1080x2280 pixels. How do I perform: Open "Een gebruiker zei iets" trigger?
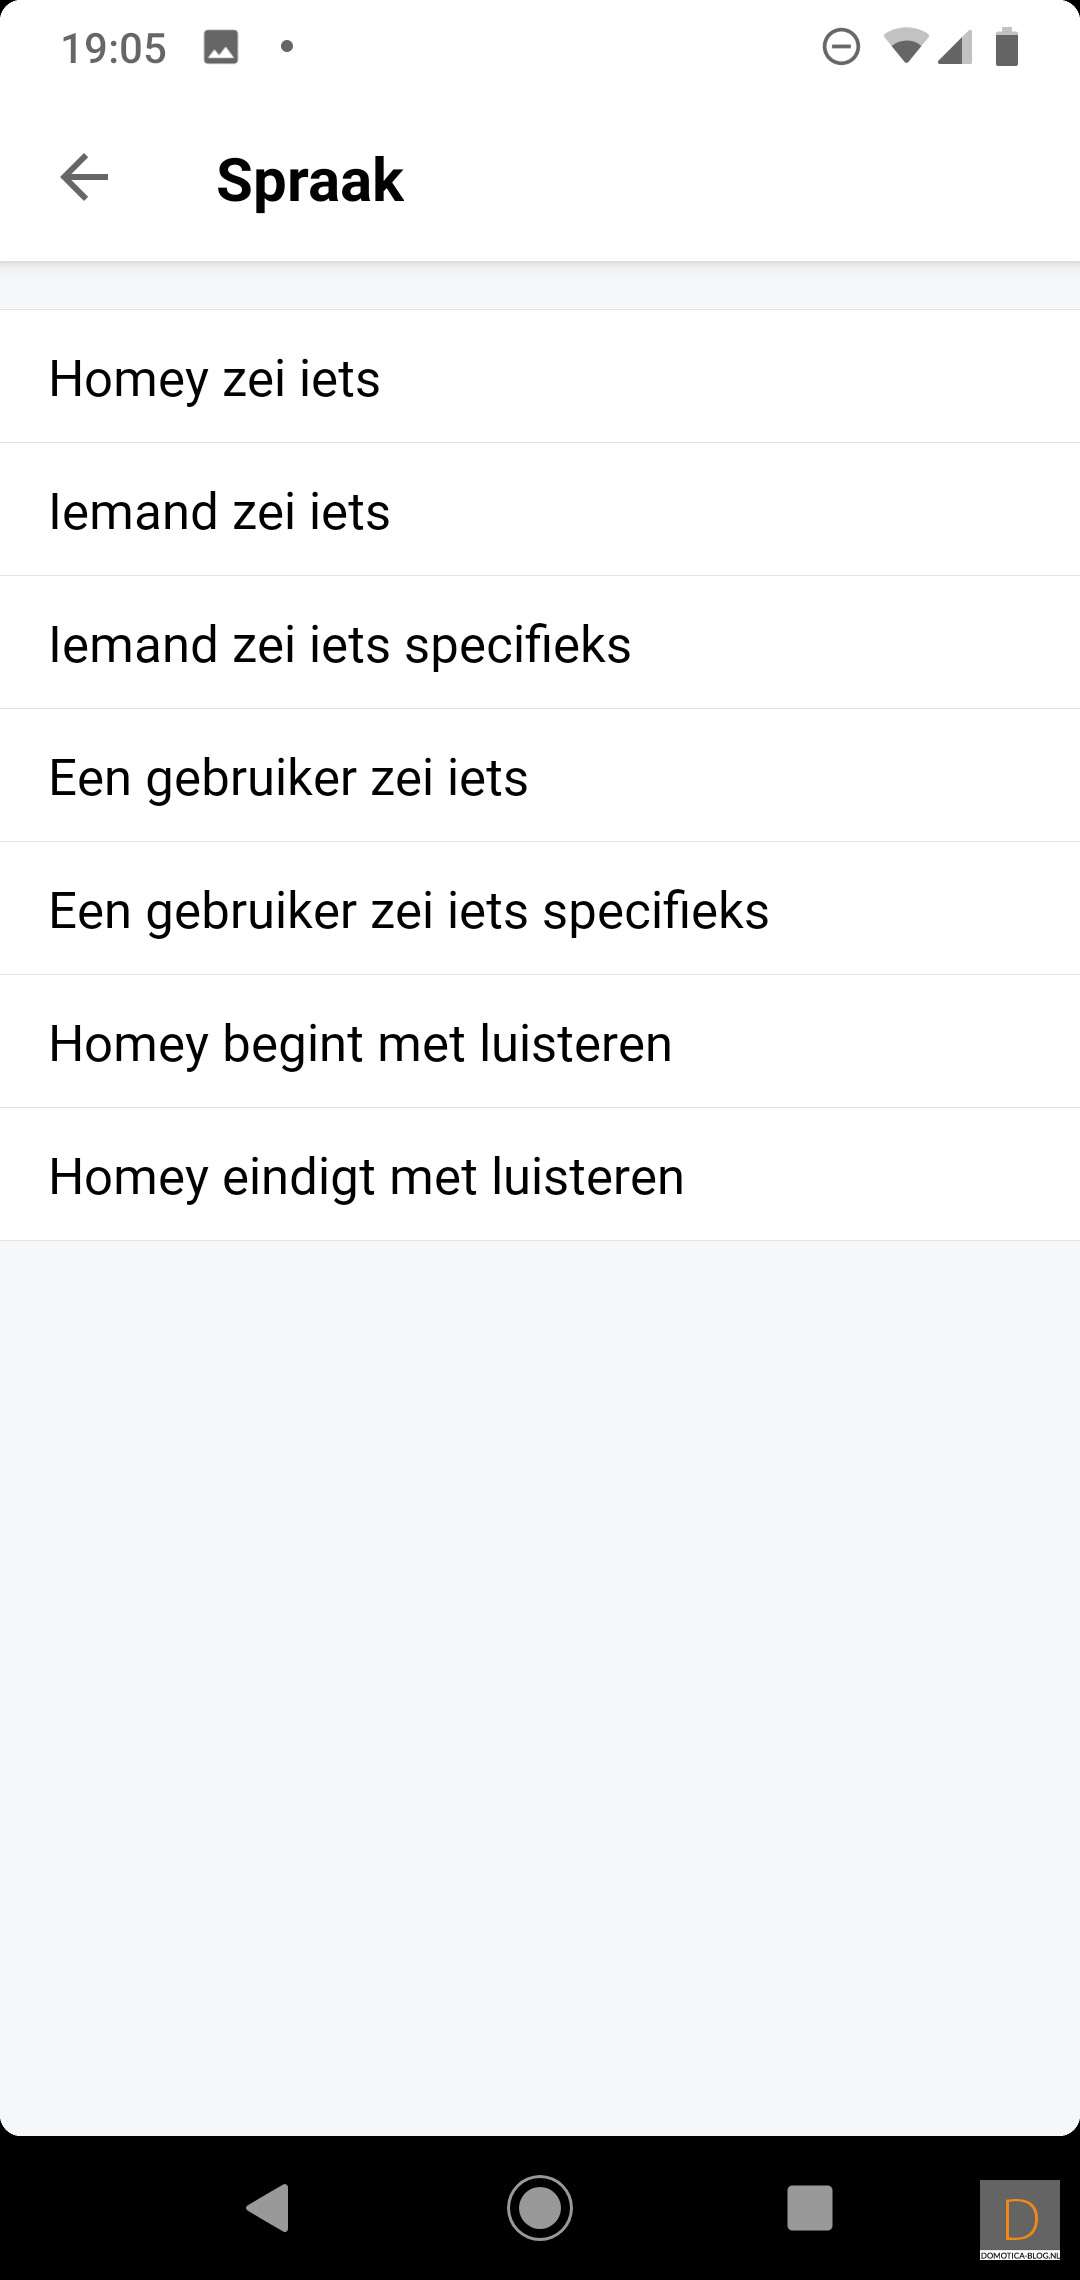[540, 776]
